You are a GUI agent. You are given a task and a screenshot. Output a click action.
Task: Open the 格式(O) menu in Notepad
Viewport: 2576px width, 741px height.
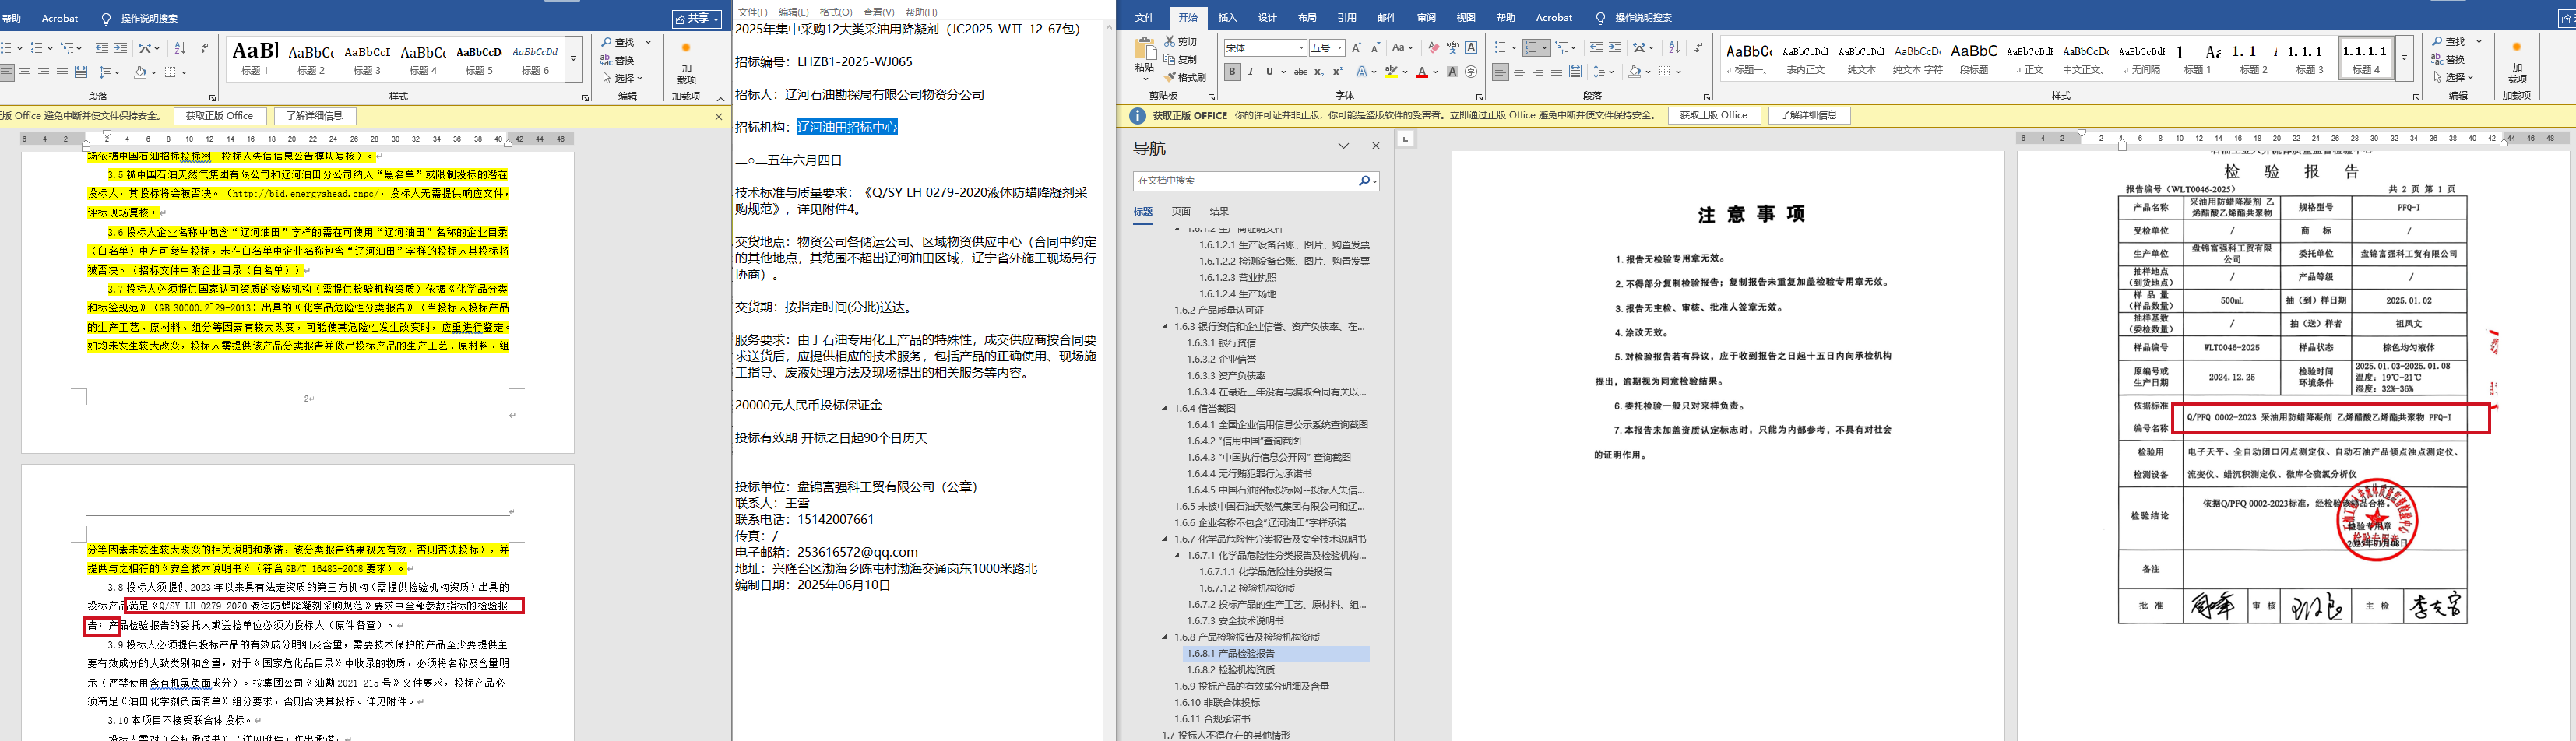coord(836,12)
